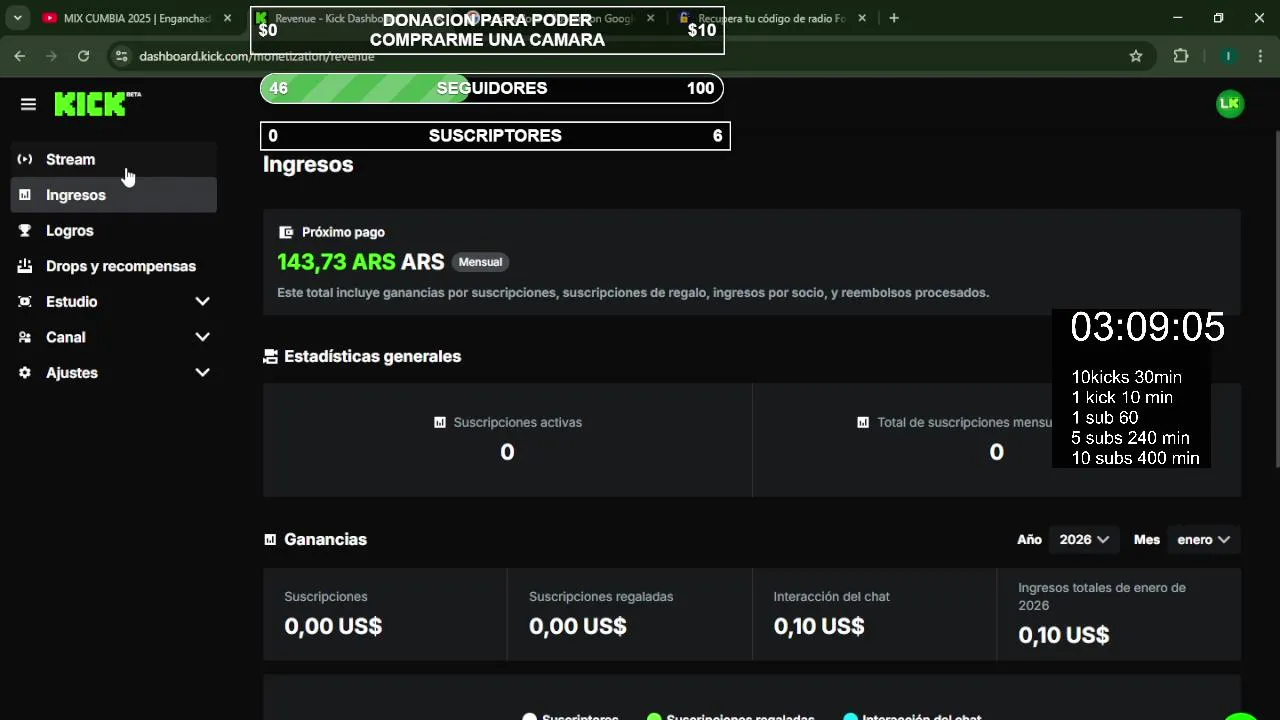This screenshot has width=1280, height=720.
Task: Expand the Estudio submenu chevron
Action: point(202,301)
